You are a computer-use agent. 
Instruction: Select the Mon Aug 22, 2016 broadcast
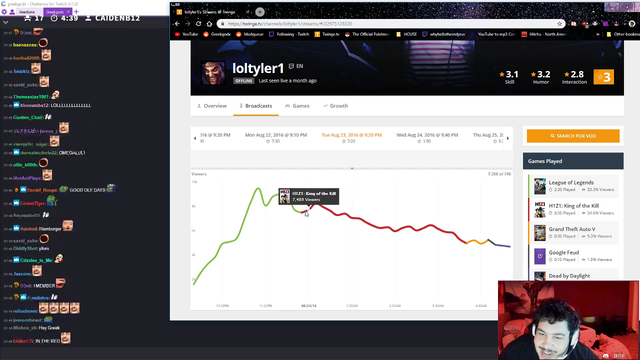276,138
